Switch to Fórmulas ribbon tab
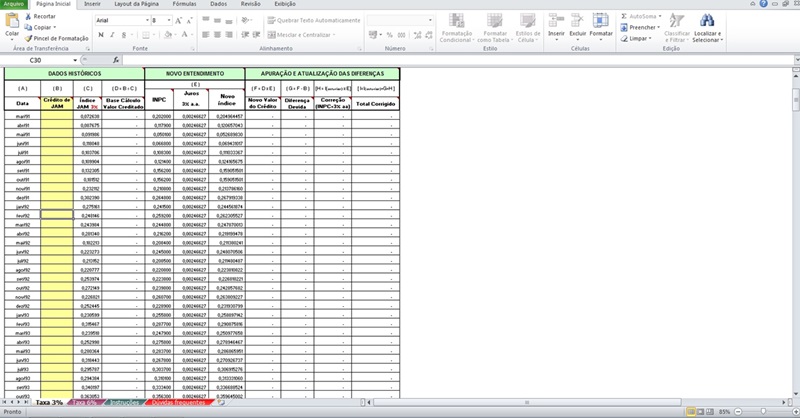The width and height of the screenshot is (800, 418). point(185,4)
